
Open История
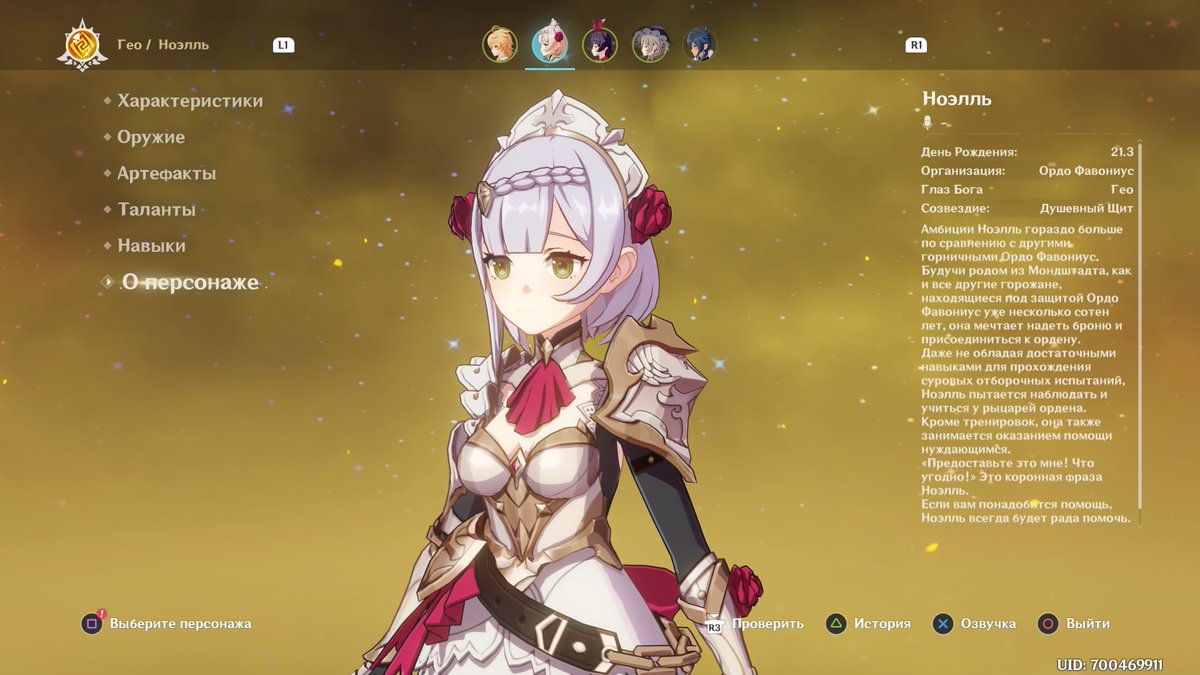[882, 624]
